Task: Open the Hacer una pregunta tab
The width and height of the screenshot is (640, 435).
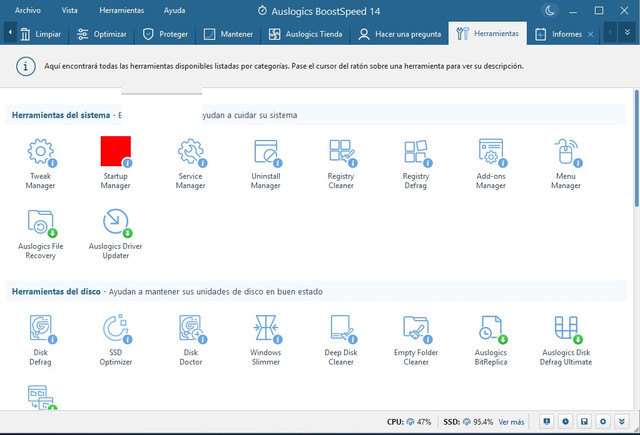Action: (x=400, y=34)
